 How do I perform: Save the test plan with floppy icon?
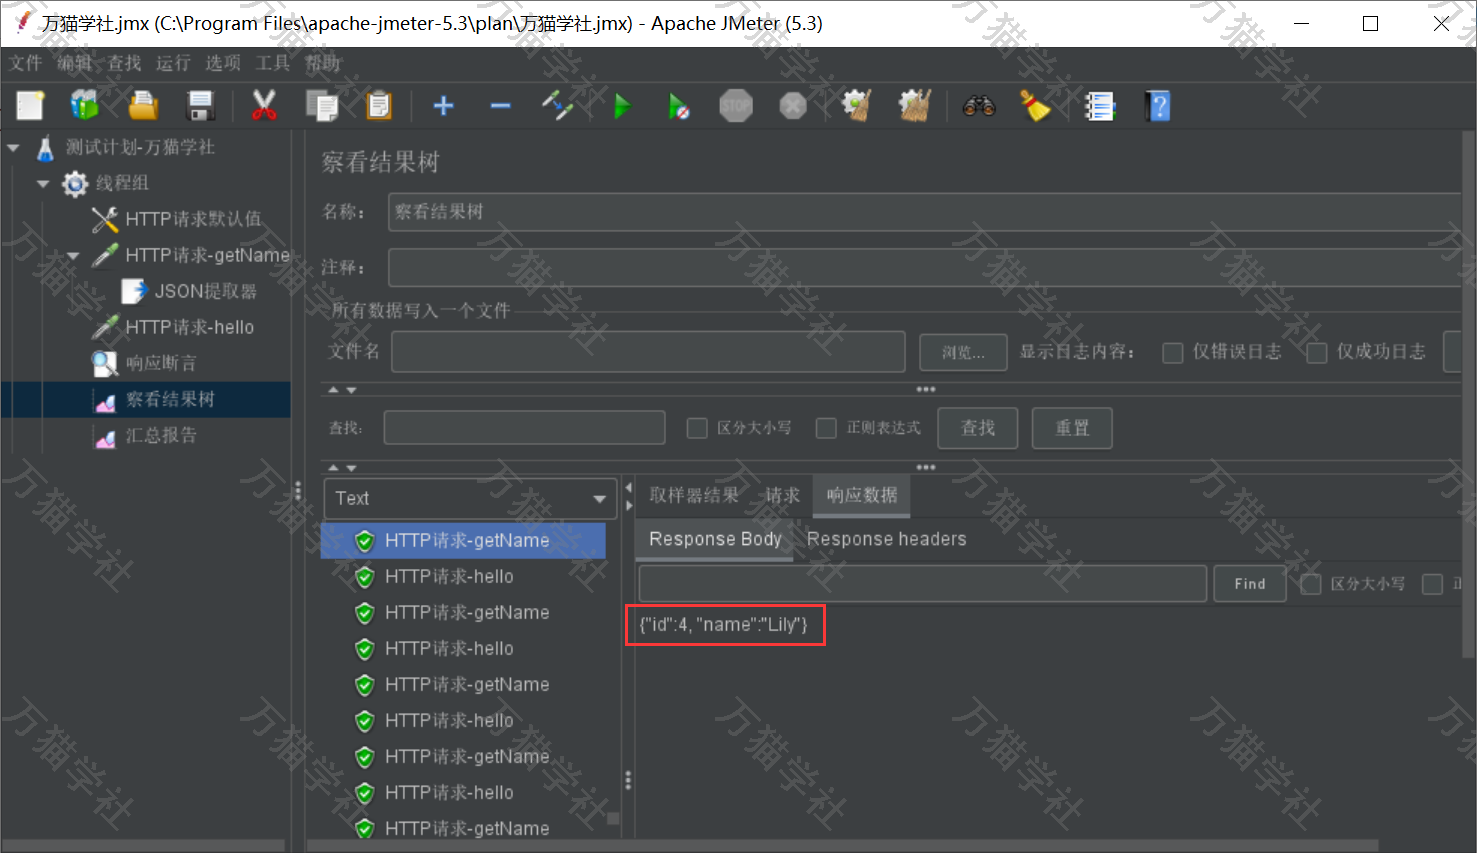click(x=201, y=106)
